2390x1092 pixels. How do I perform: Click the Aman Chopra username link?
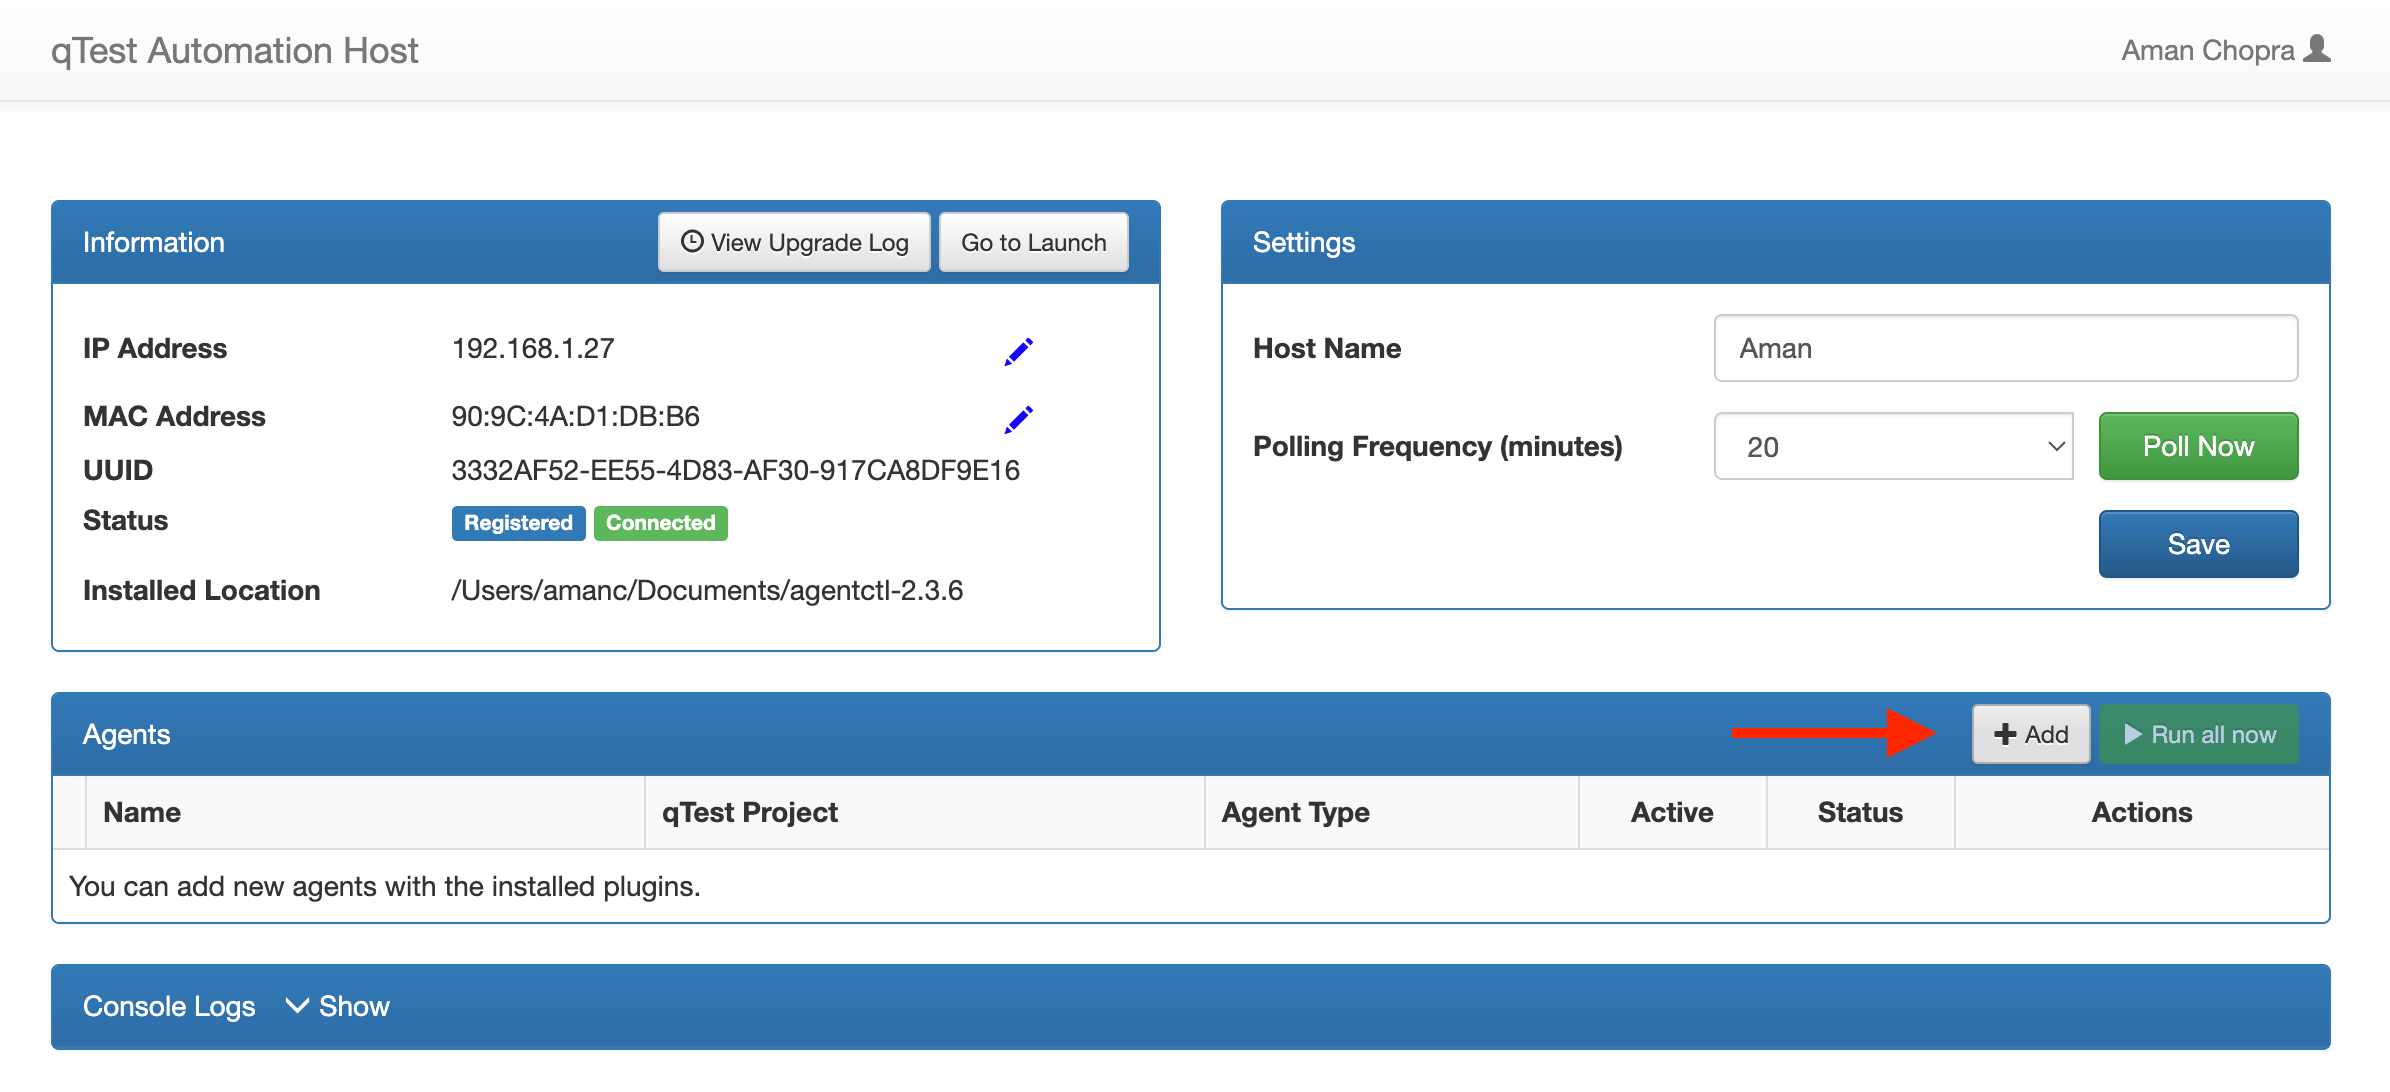(2209, 49)
